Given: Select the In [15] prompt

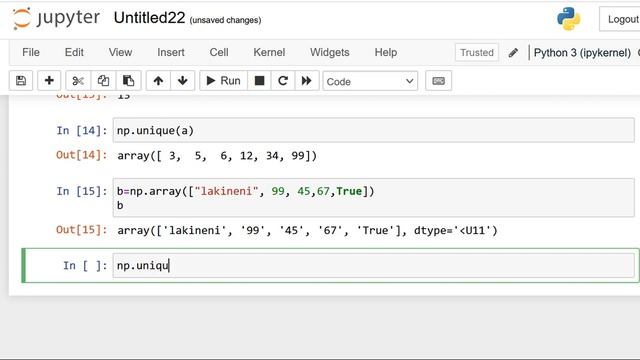Looking at the screenshot, I should tap(82, 191).
